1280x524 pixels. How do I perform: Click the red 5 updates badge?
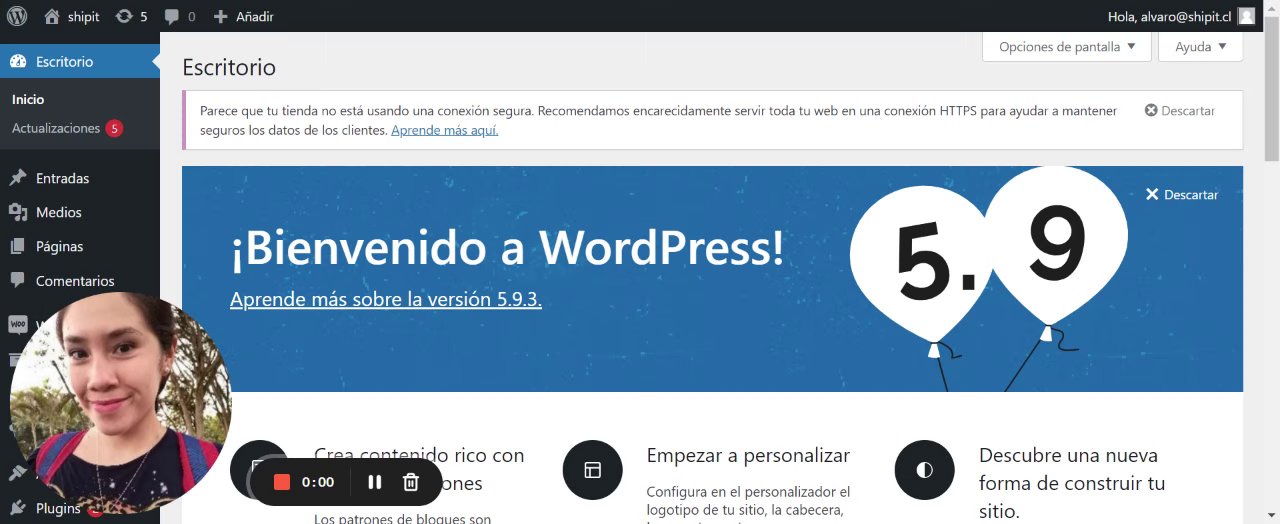click(114, 128)
